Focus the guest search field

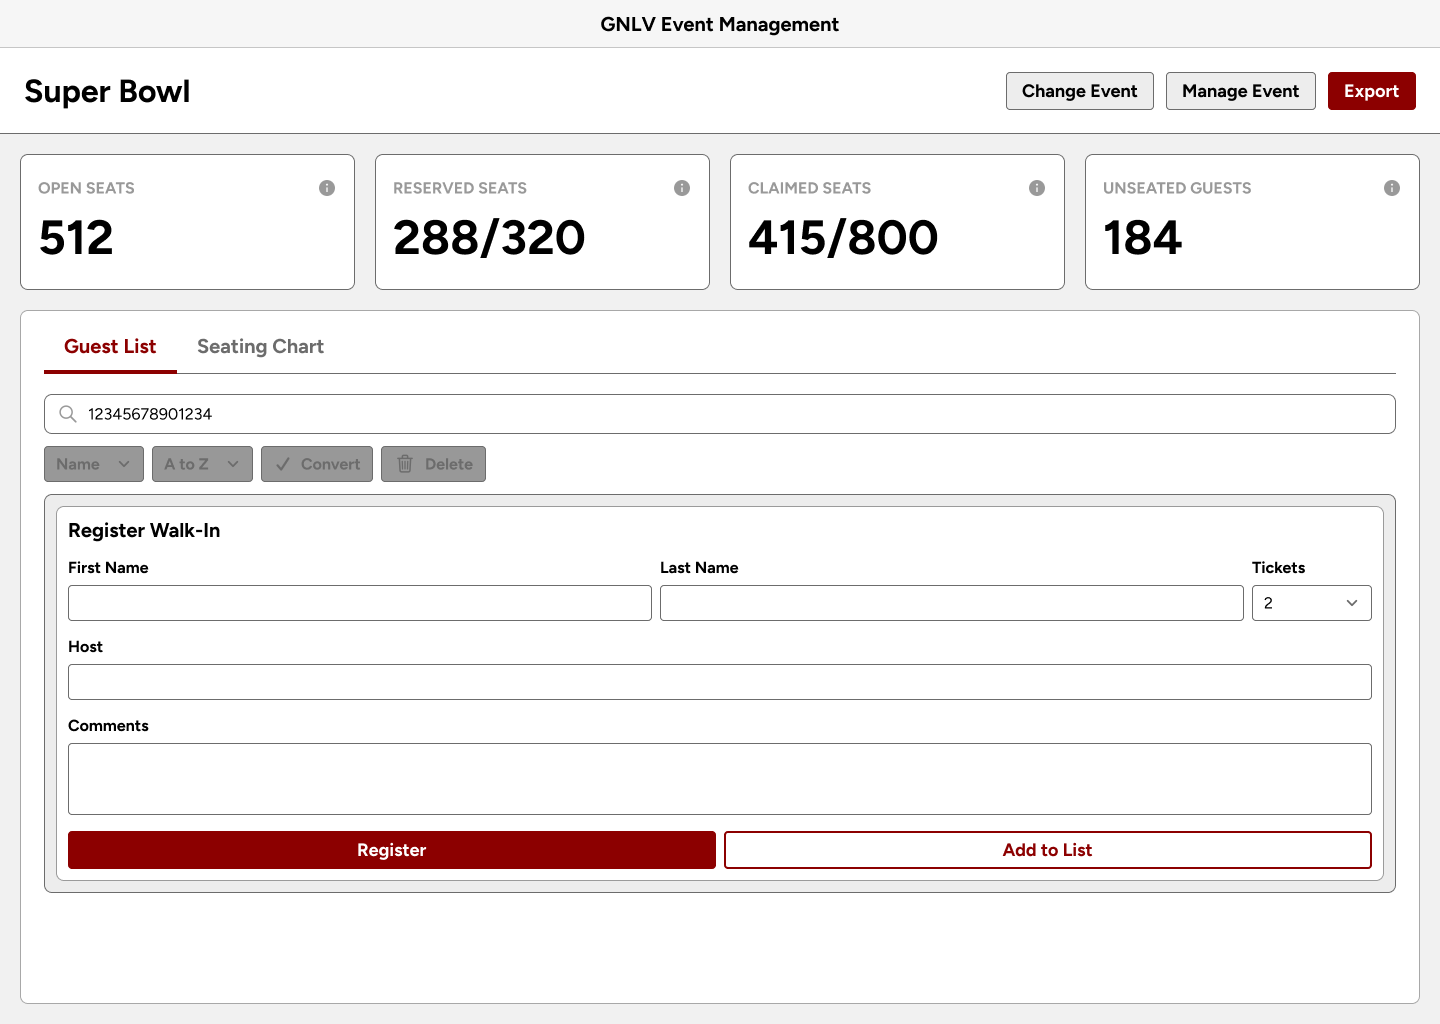tap(720, 414)
